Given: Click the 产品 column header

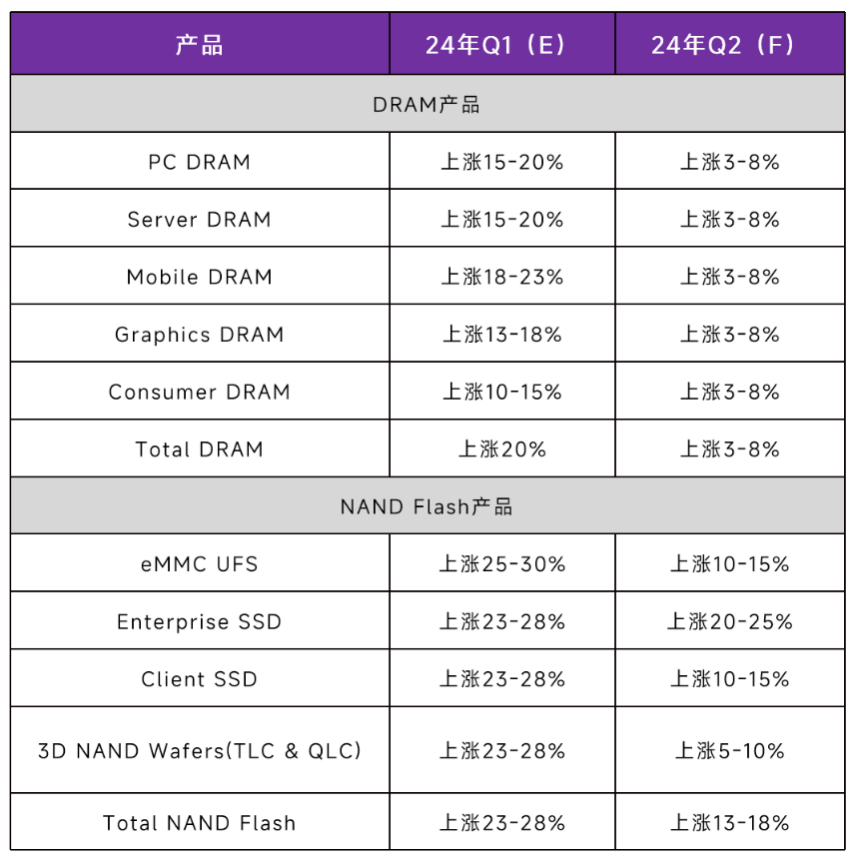Looking at the screenshot, I should 199,45.
